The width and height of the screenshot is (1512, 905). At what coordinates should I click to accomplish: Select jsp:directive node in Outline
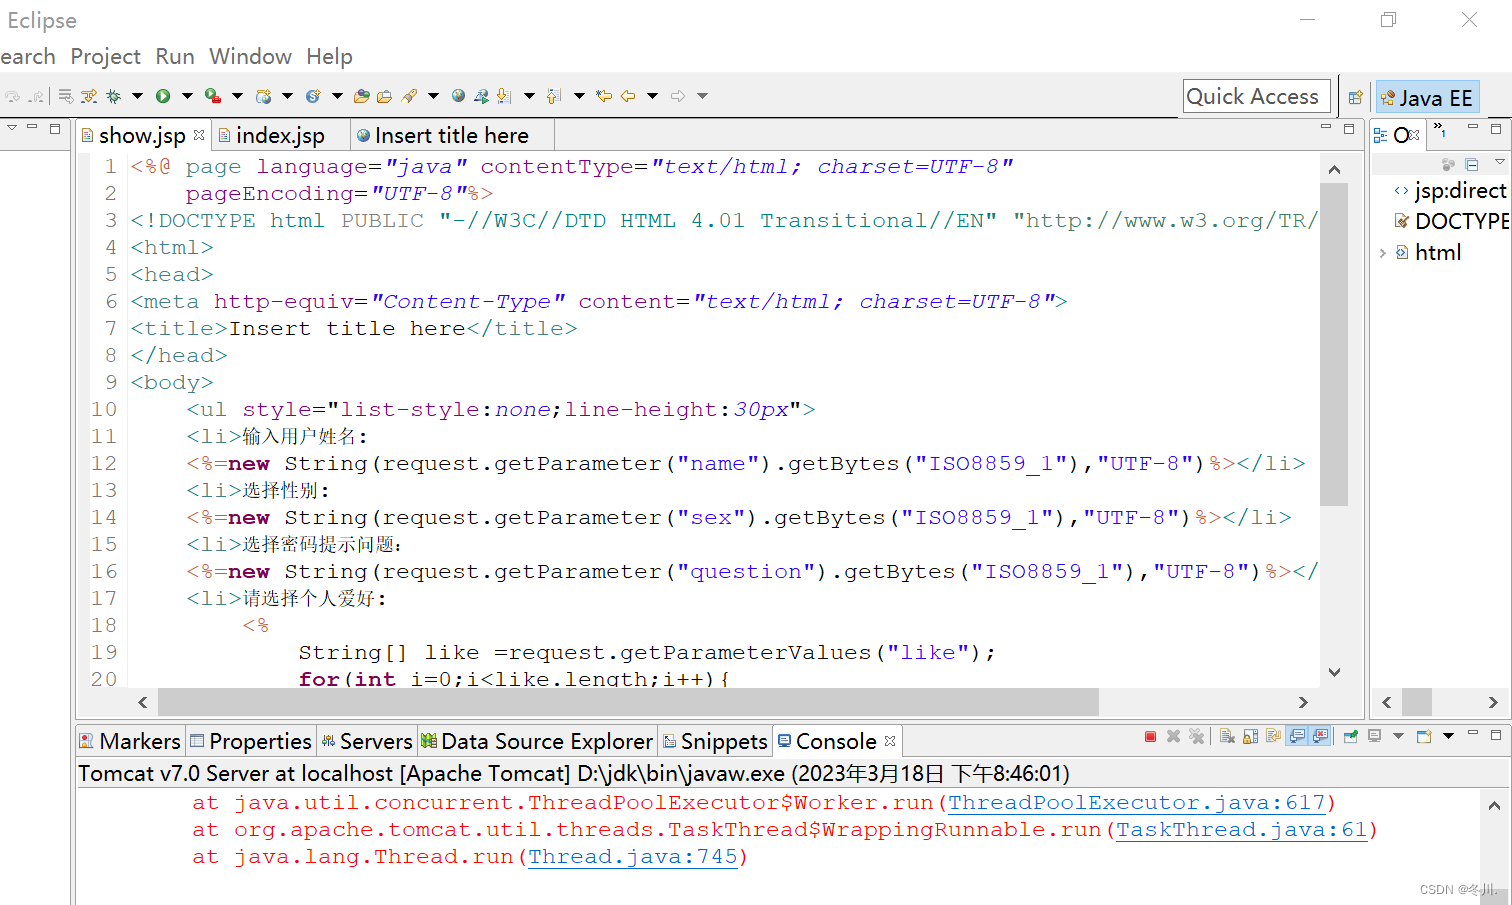coord(1450,191)
